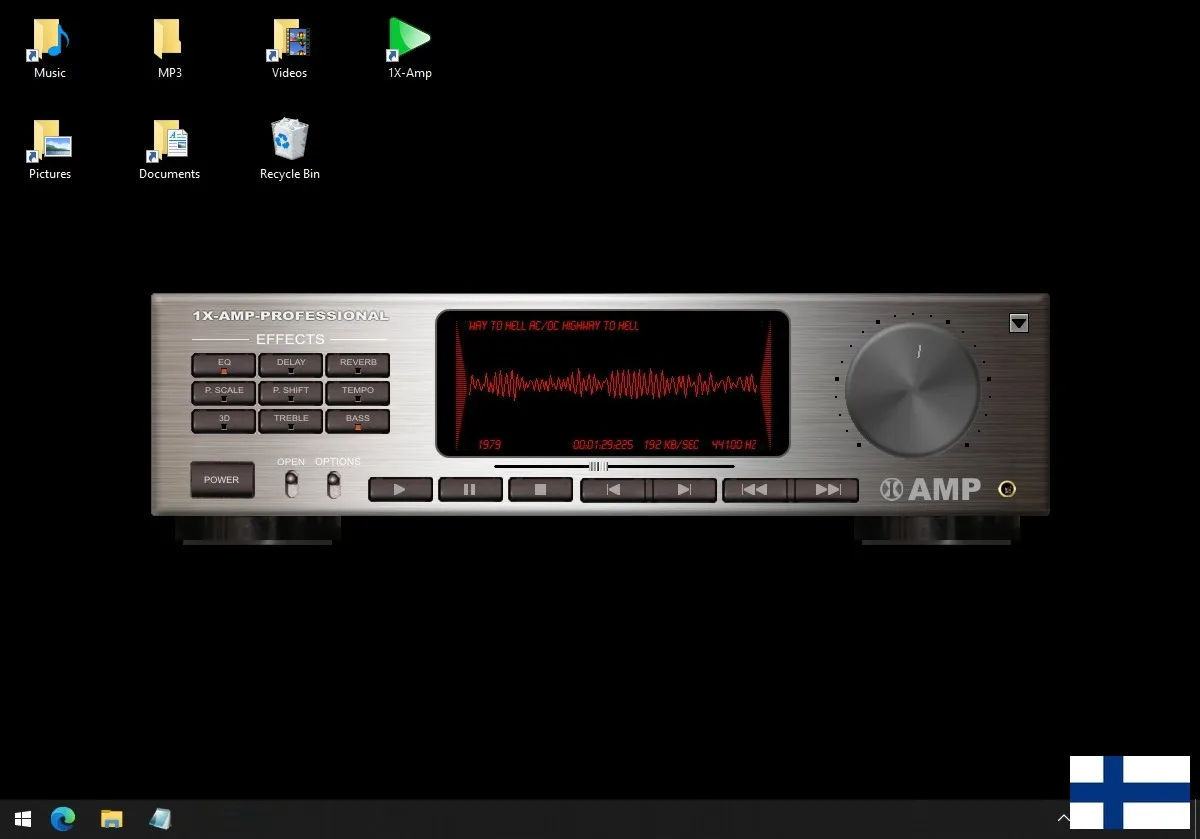1200x839 pixels.
Task: Open the dropdown arrow at the amp's top right
Action: (x=1018, y=323)
